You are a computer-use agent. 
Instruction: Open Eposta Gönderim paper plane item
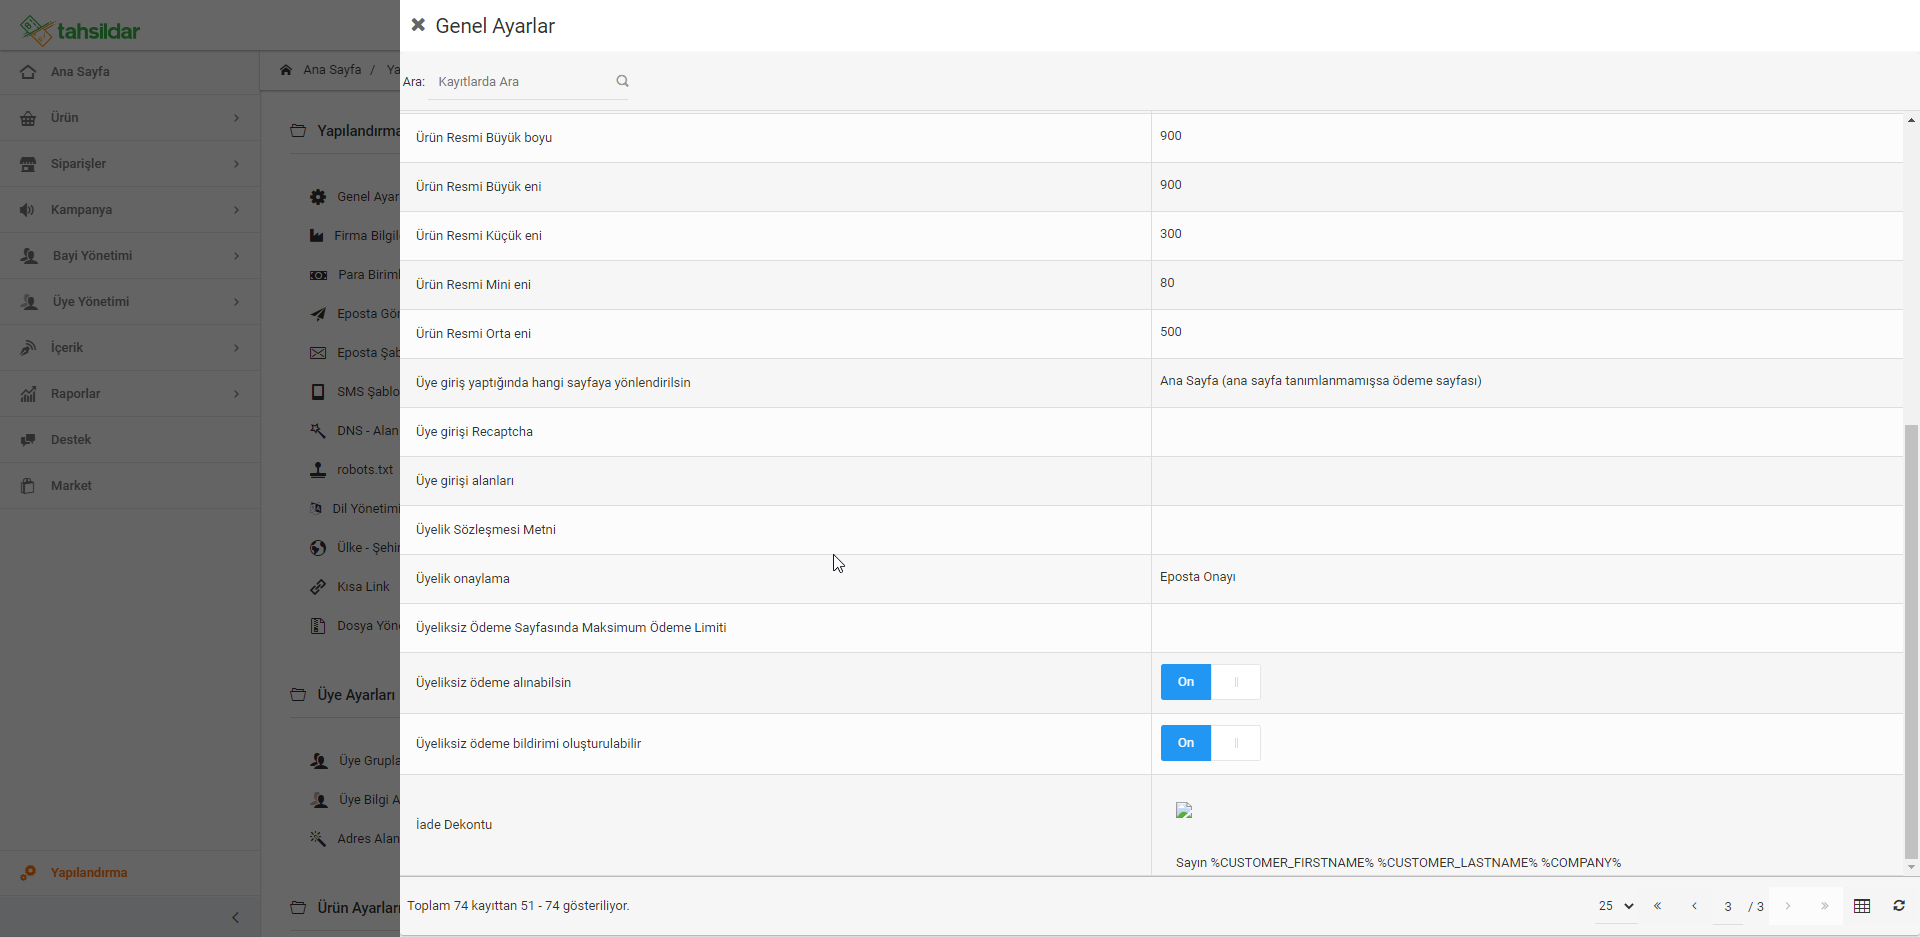(x=355, y=314)
